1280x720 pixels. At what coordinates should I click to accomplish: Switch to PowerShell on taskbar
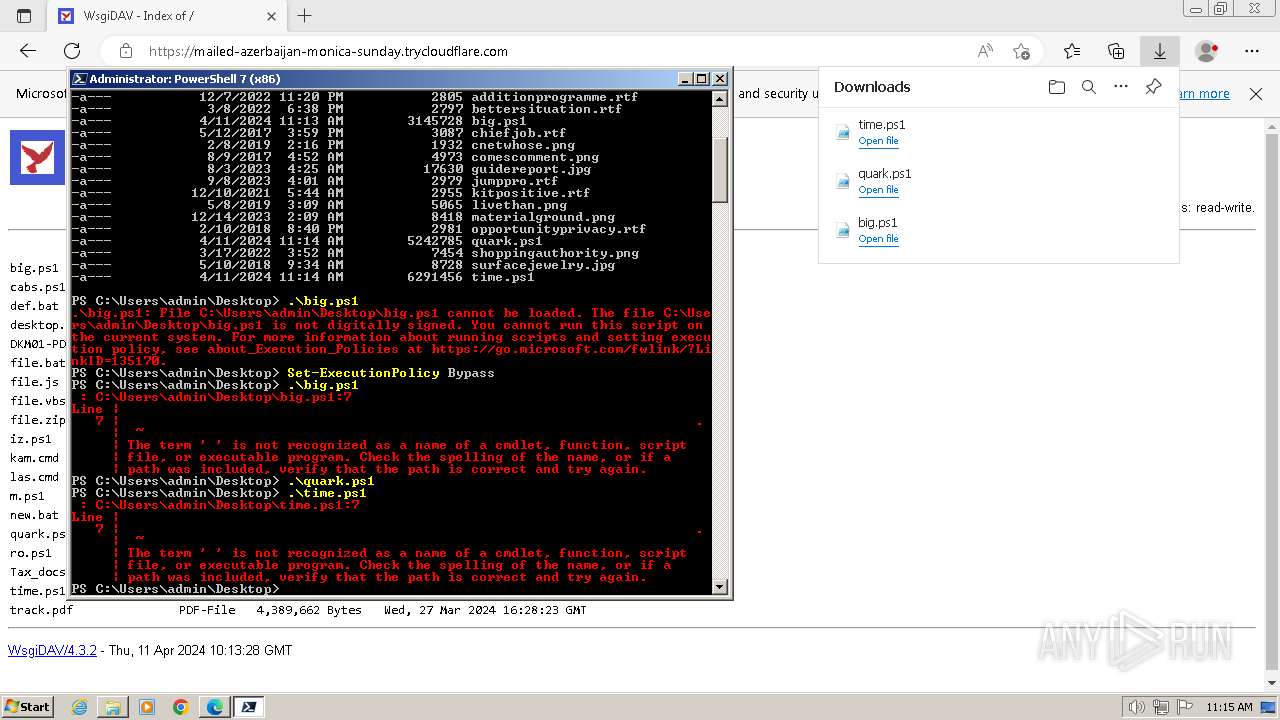click(249, 707)
